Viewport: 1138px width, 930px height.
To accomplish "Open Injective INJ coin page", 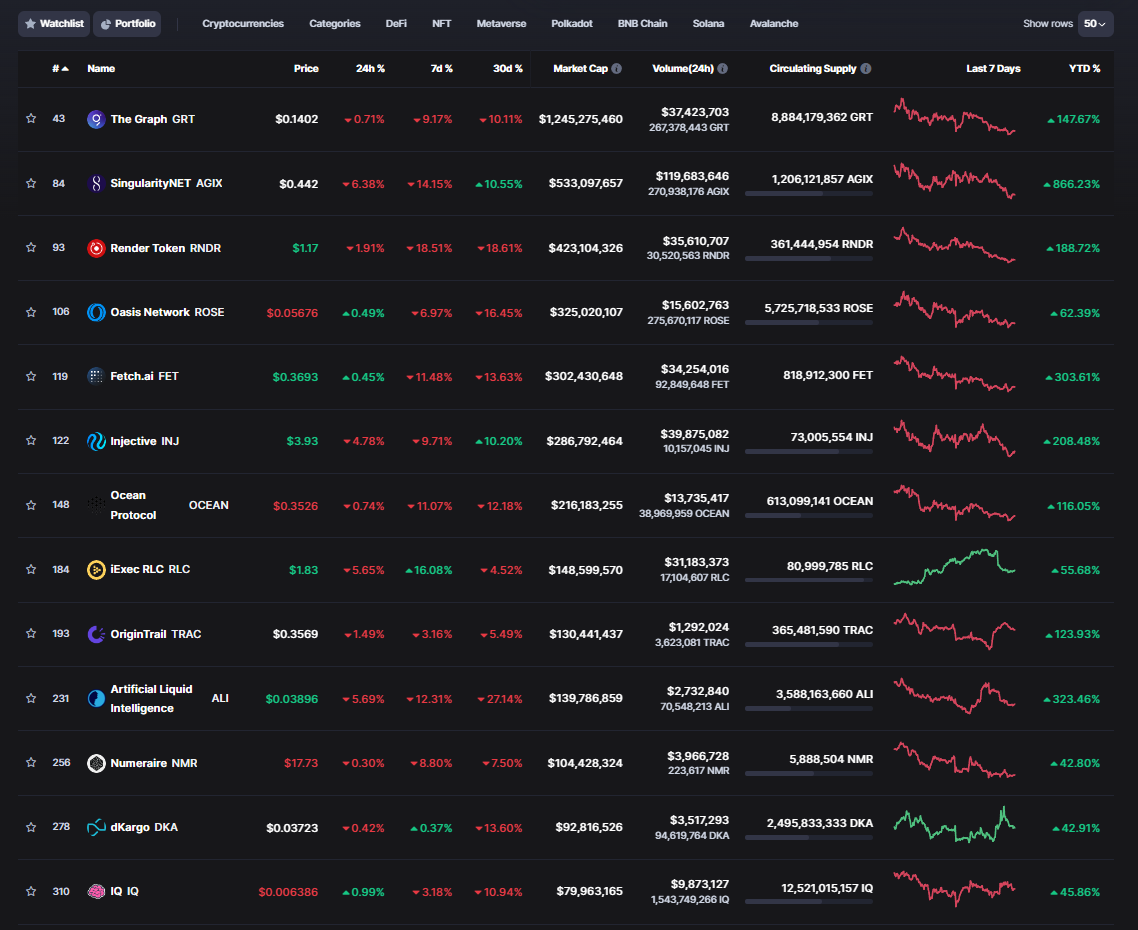I will [144, 441].
